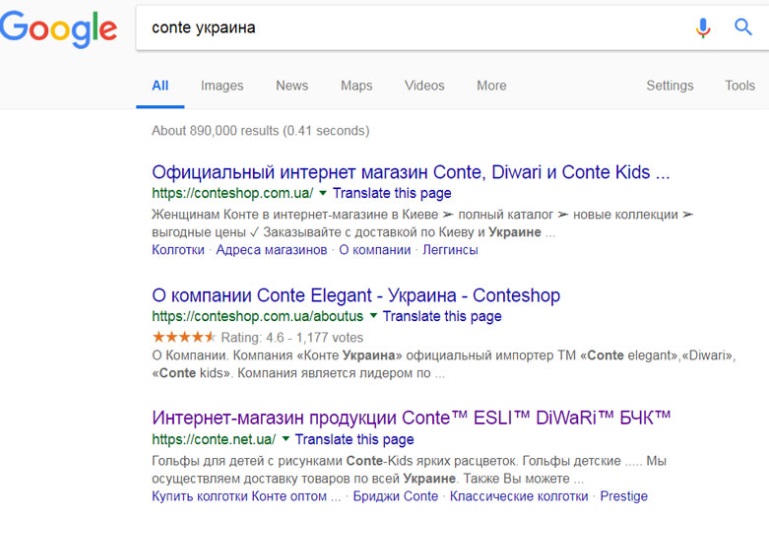Image resolution: width=769 pixels, height=539 pixels.
Task: Click the Адреса магазинов sitelink
Action: tap(271, 250)
